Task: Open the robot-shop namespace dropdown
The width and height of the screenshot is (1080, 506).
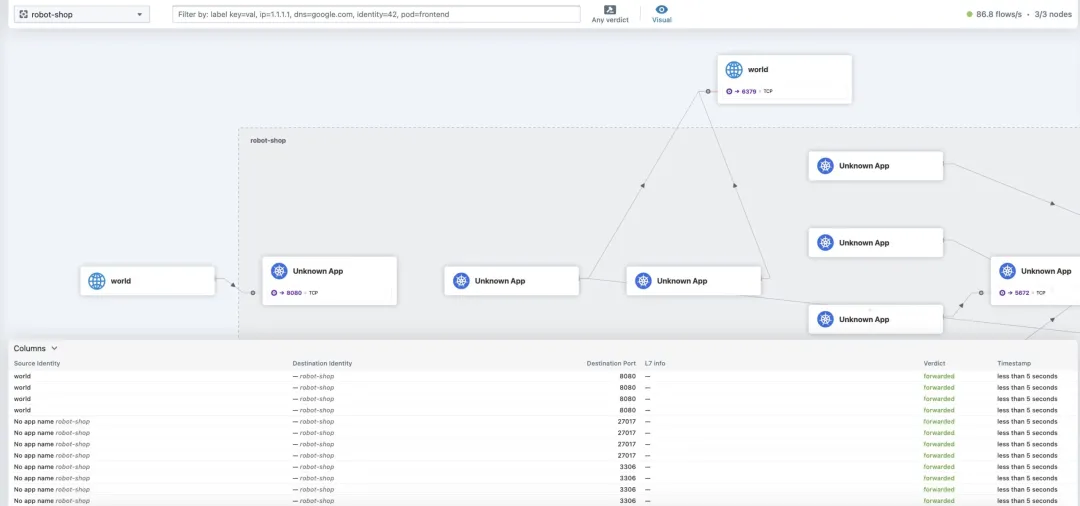Action: [82, 14]
